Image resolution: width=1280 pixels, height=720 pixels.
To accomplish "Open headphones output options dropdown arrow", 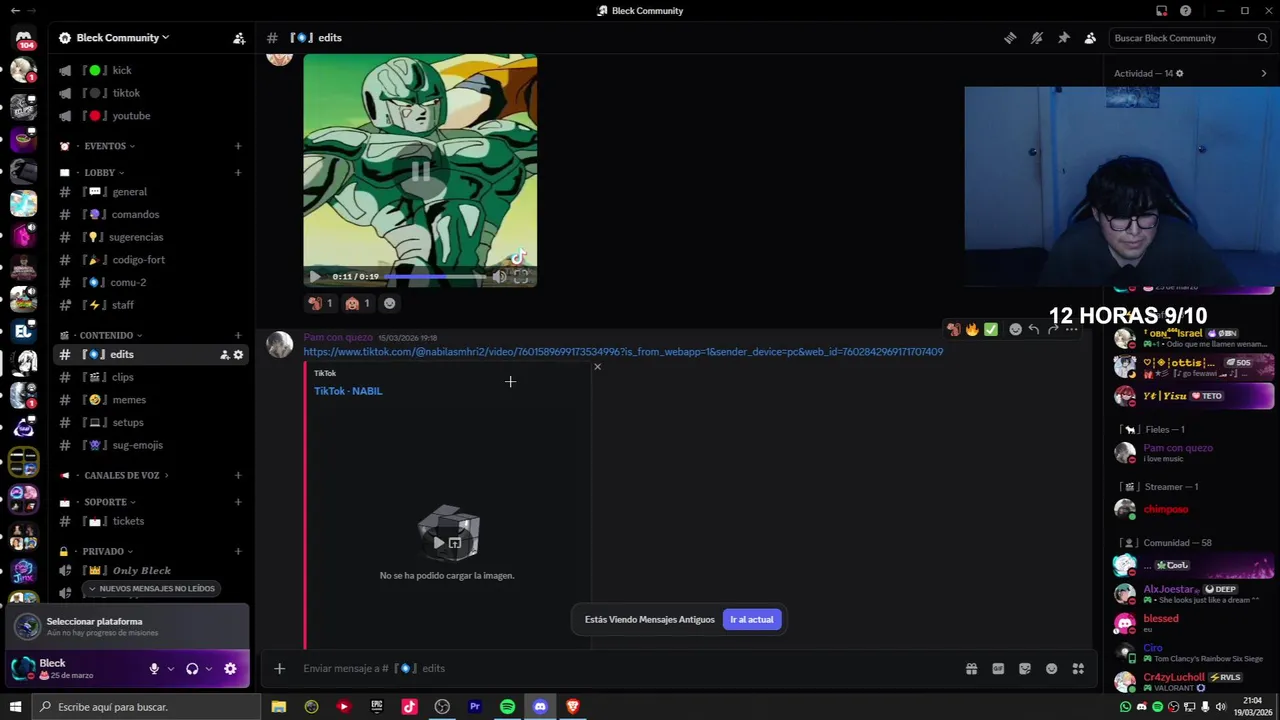I will coord(208,669).
